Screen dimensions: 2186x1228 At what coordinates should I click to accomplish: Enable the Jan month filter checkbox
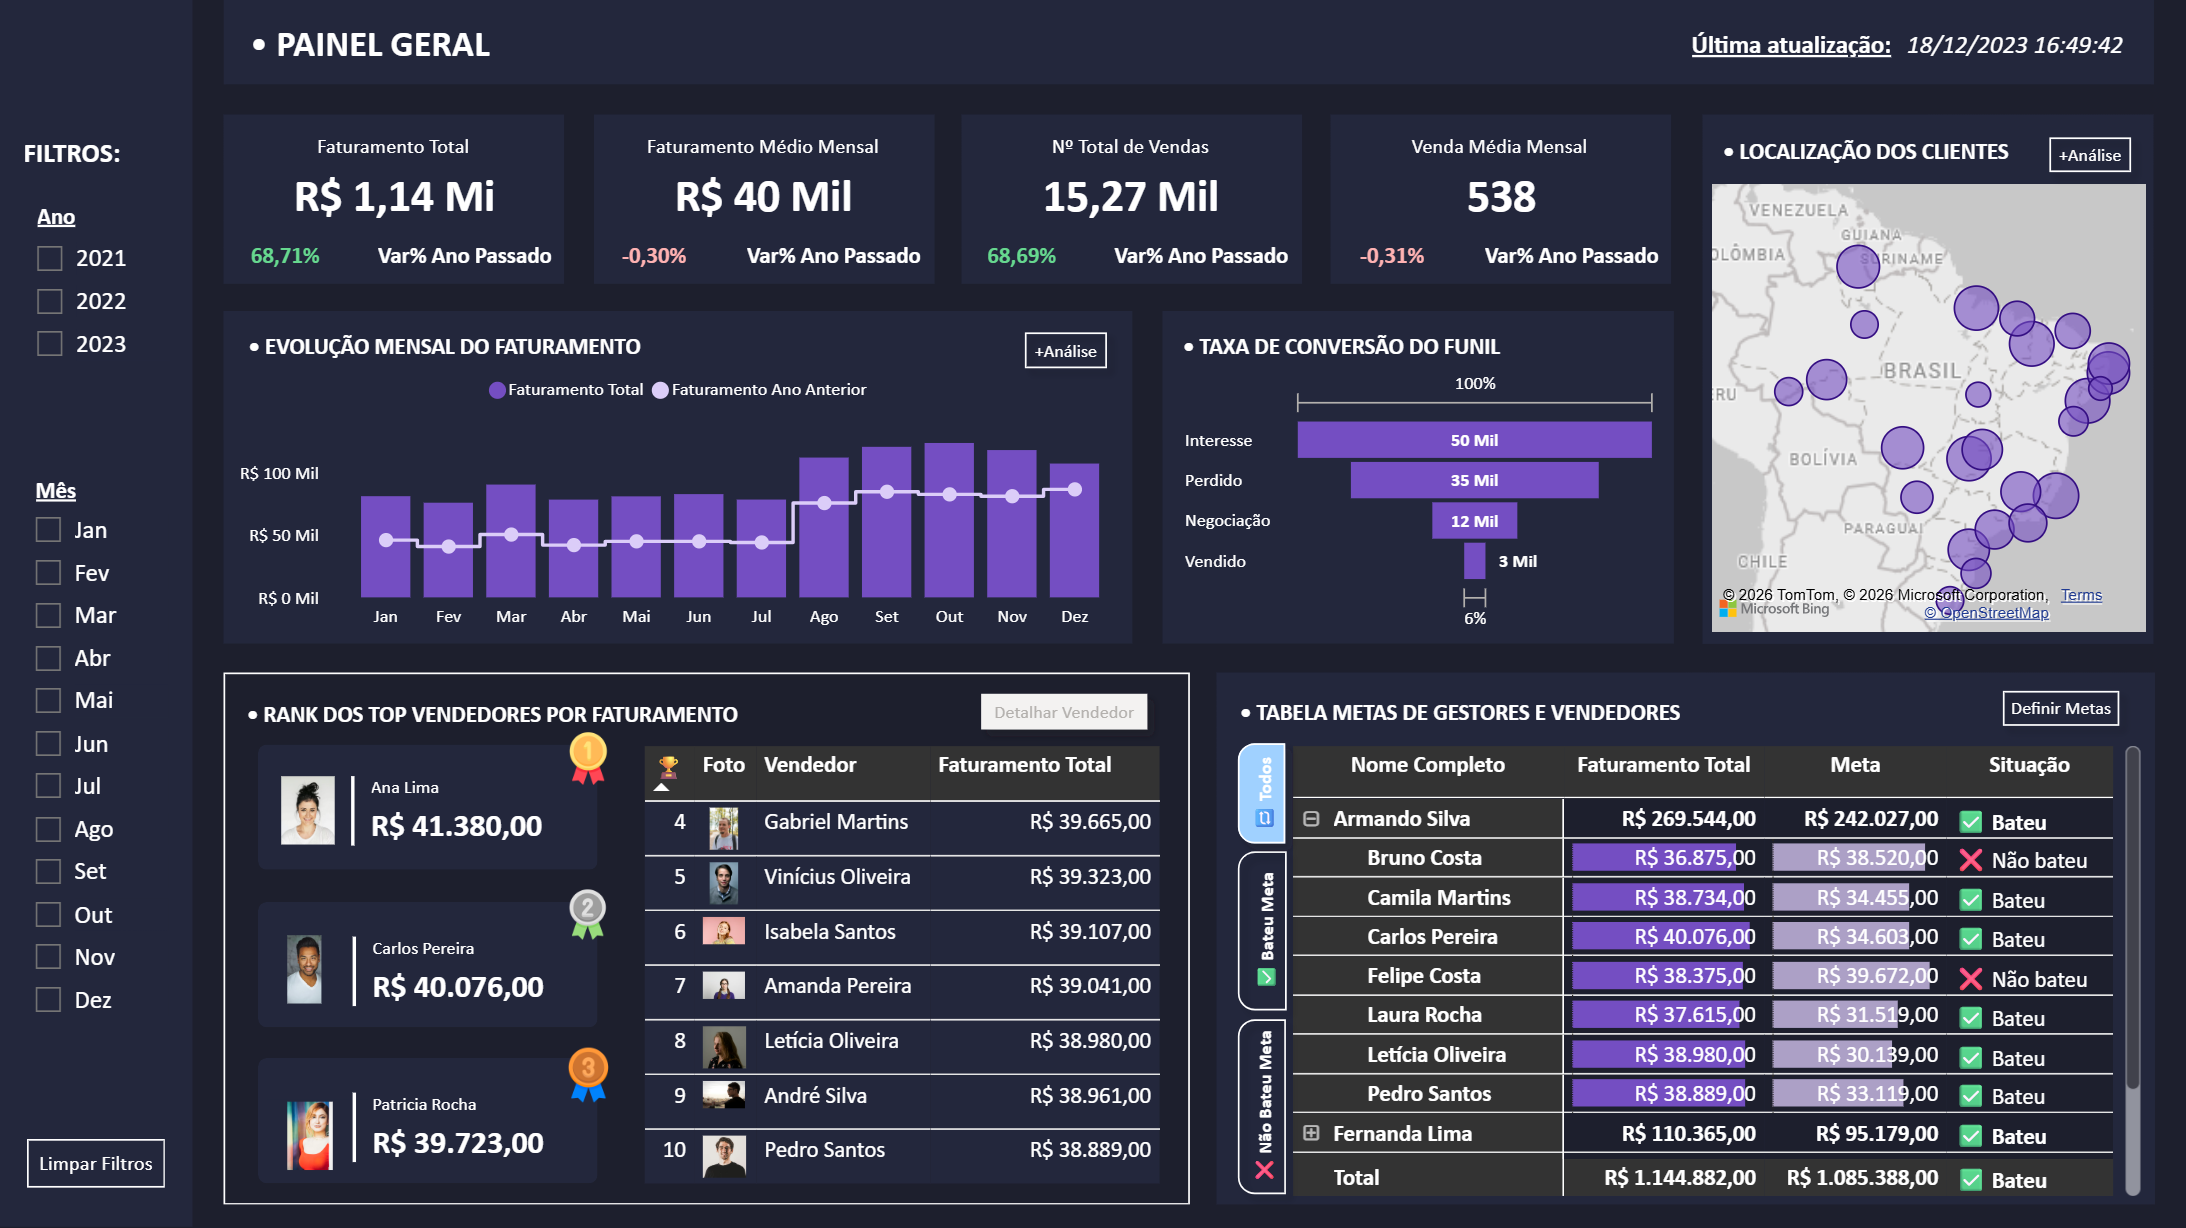(x=49, y=530)
